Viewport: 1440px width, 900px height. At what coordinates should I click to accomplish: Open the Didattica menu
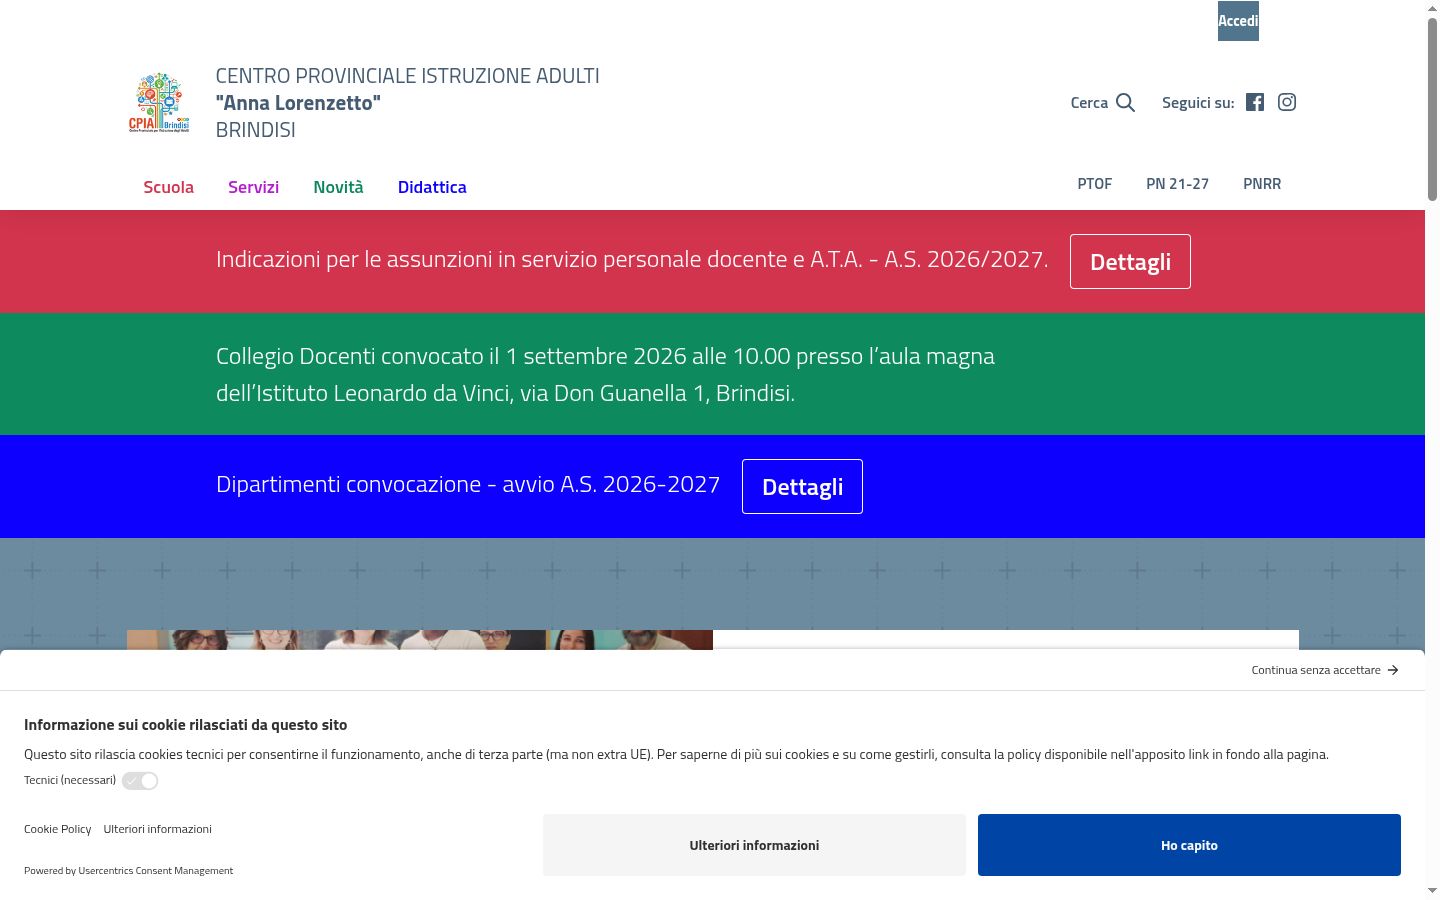coord(432,187)
